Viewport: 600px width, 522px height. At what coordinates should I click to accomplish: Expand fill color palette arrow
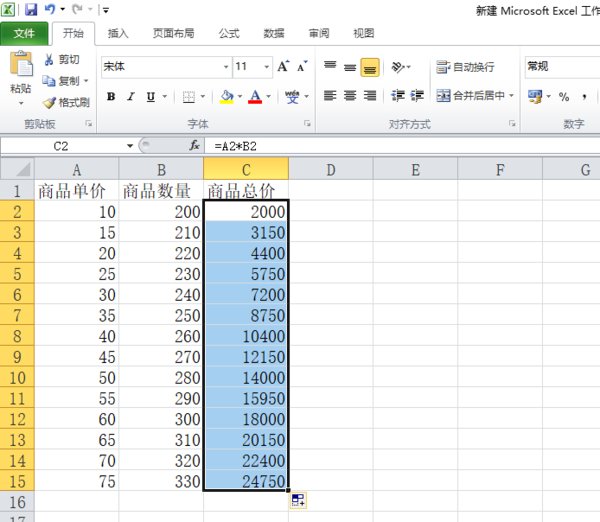[240, 97]
